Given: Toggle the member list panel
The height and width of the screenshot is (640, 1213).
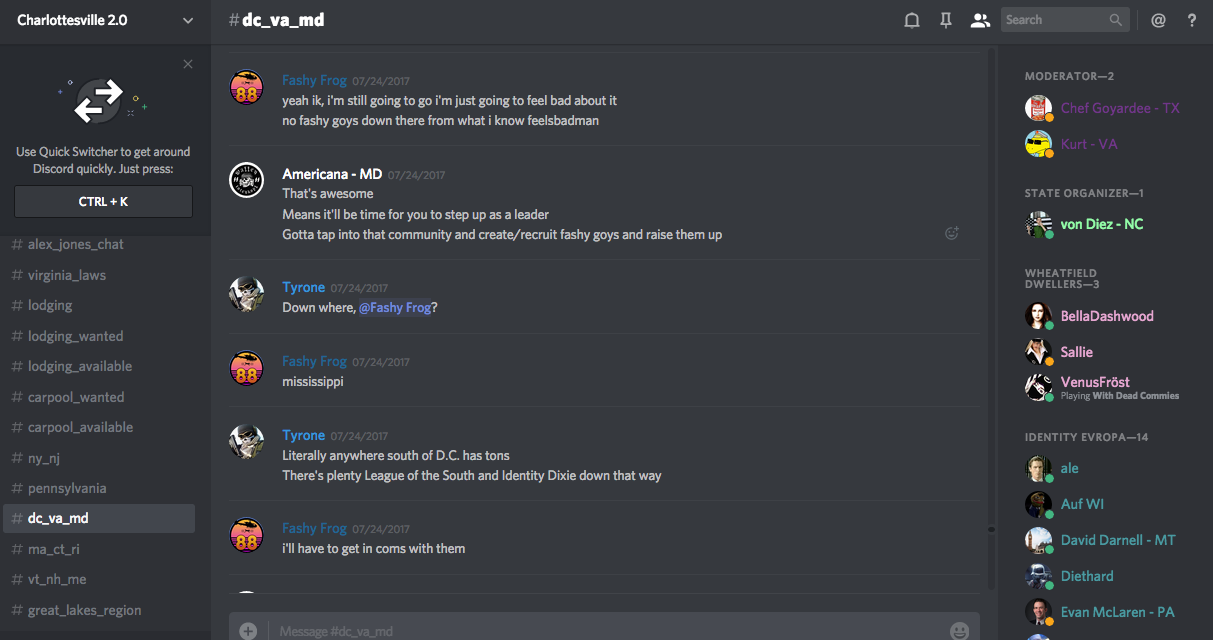Looking at the screenshot, I should tap(980, 20).
